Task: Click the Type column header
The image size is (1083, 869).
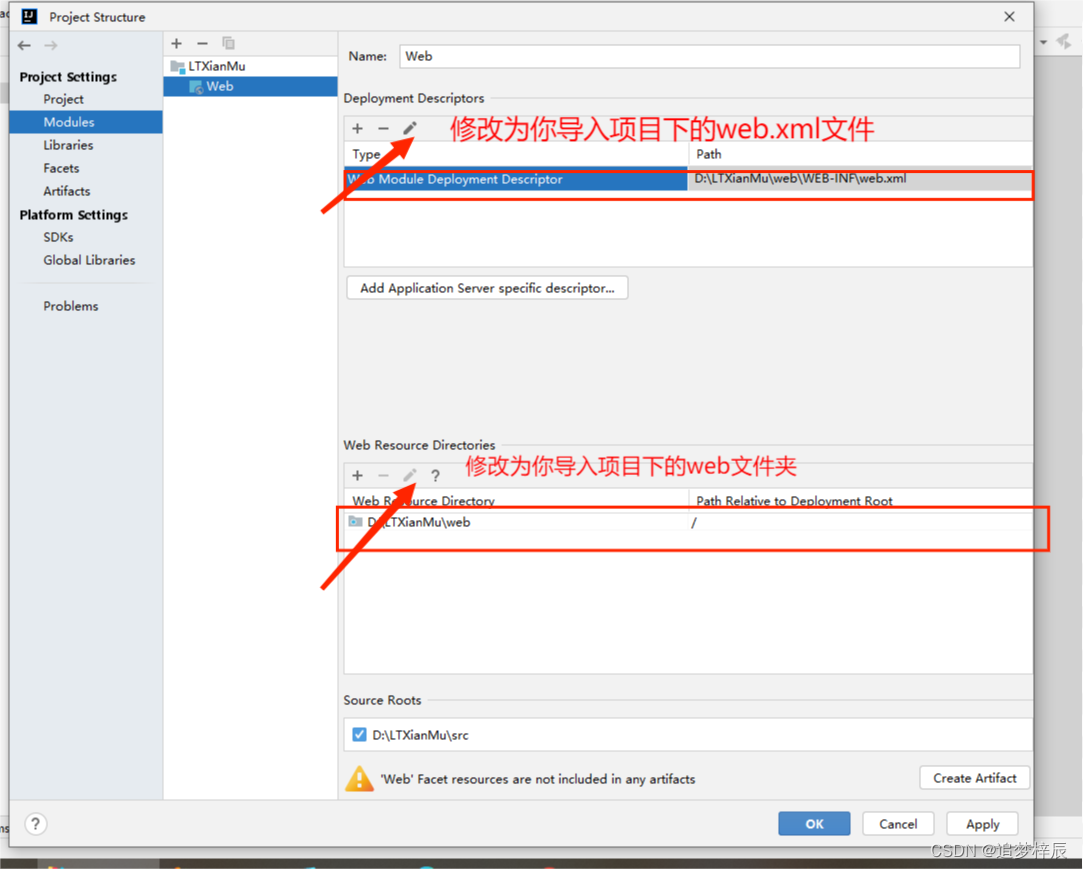Action: click(x=516, y=154)
